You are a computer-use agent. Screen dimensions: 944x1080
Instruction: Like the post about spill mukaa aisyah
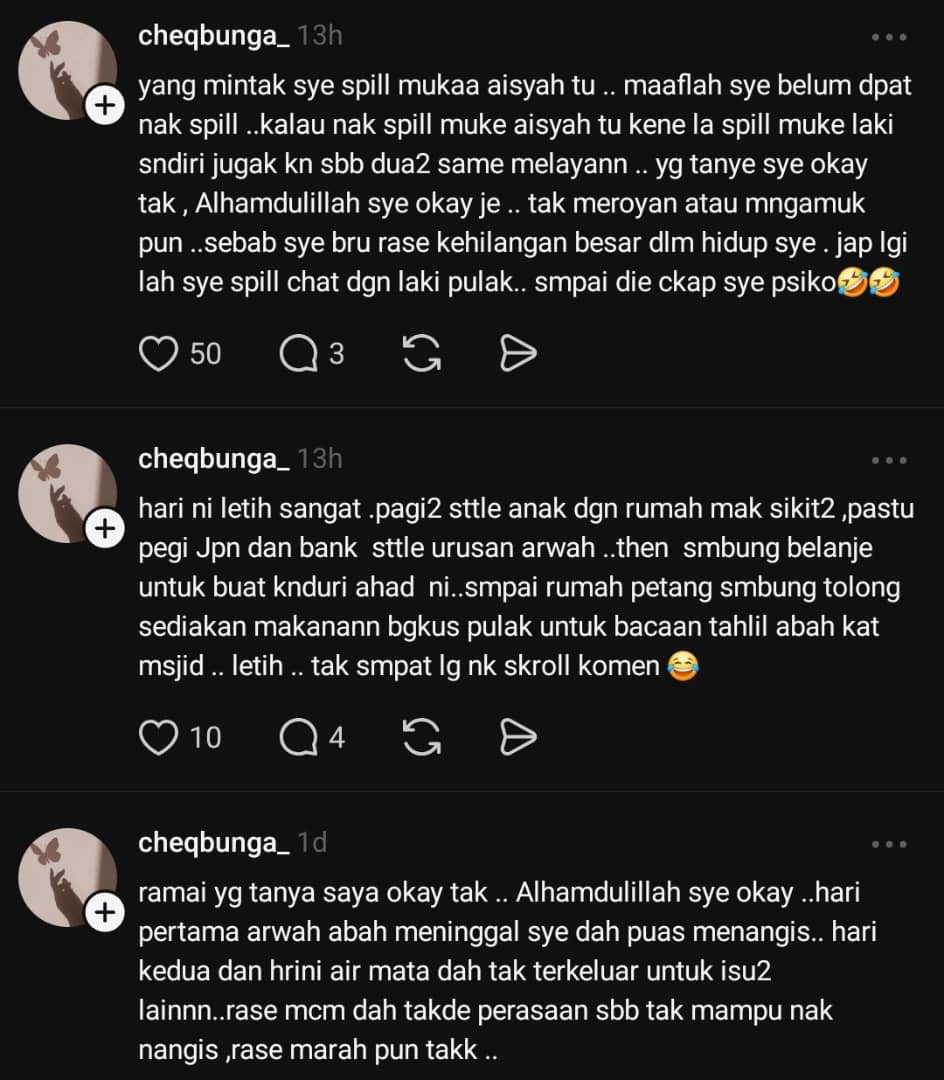[158, 354]
